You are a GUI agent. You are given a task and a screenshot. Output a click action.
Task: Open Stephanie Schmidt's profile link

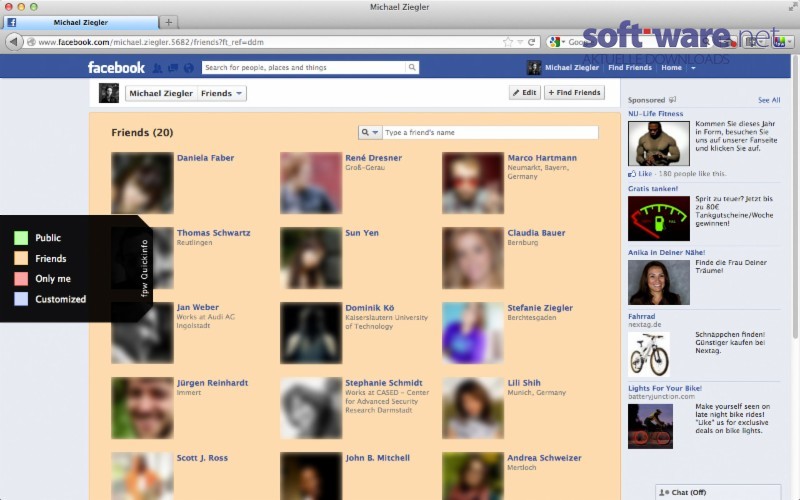[x=384, y=383]
